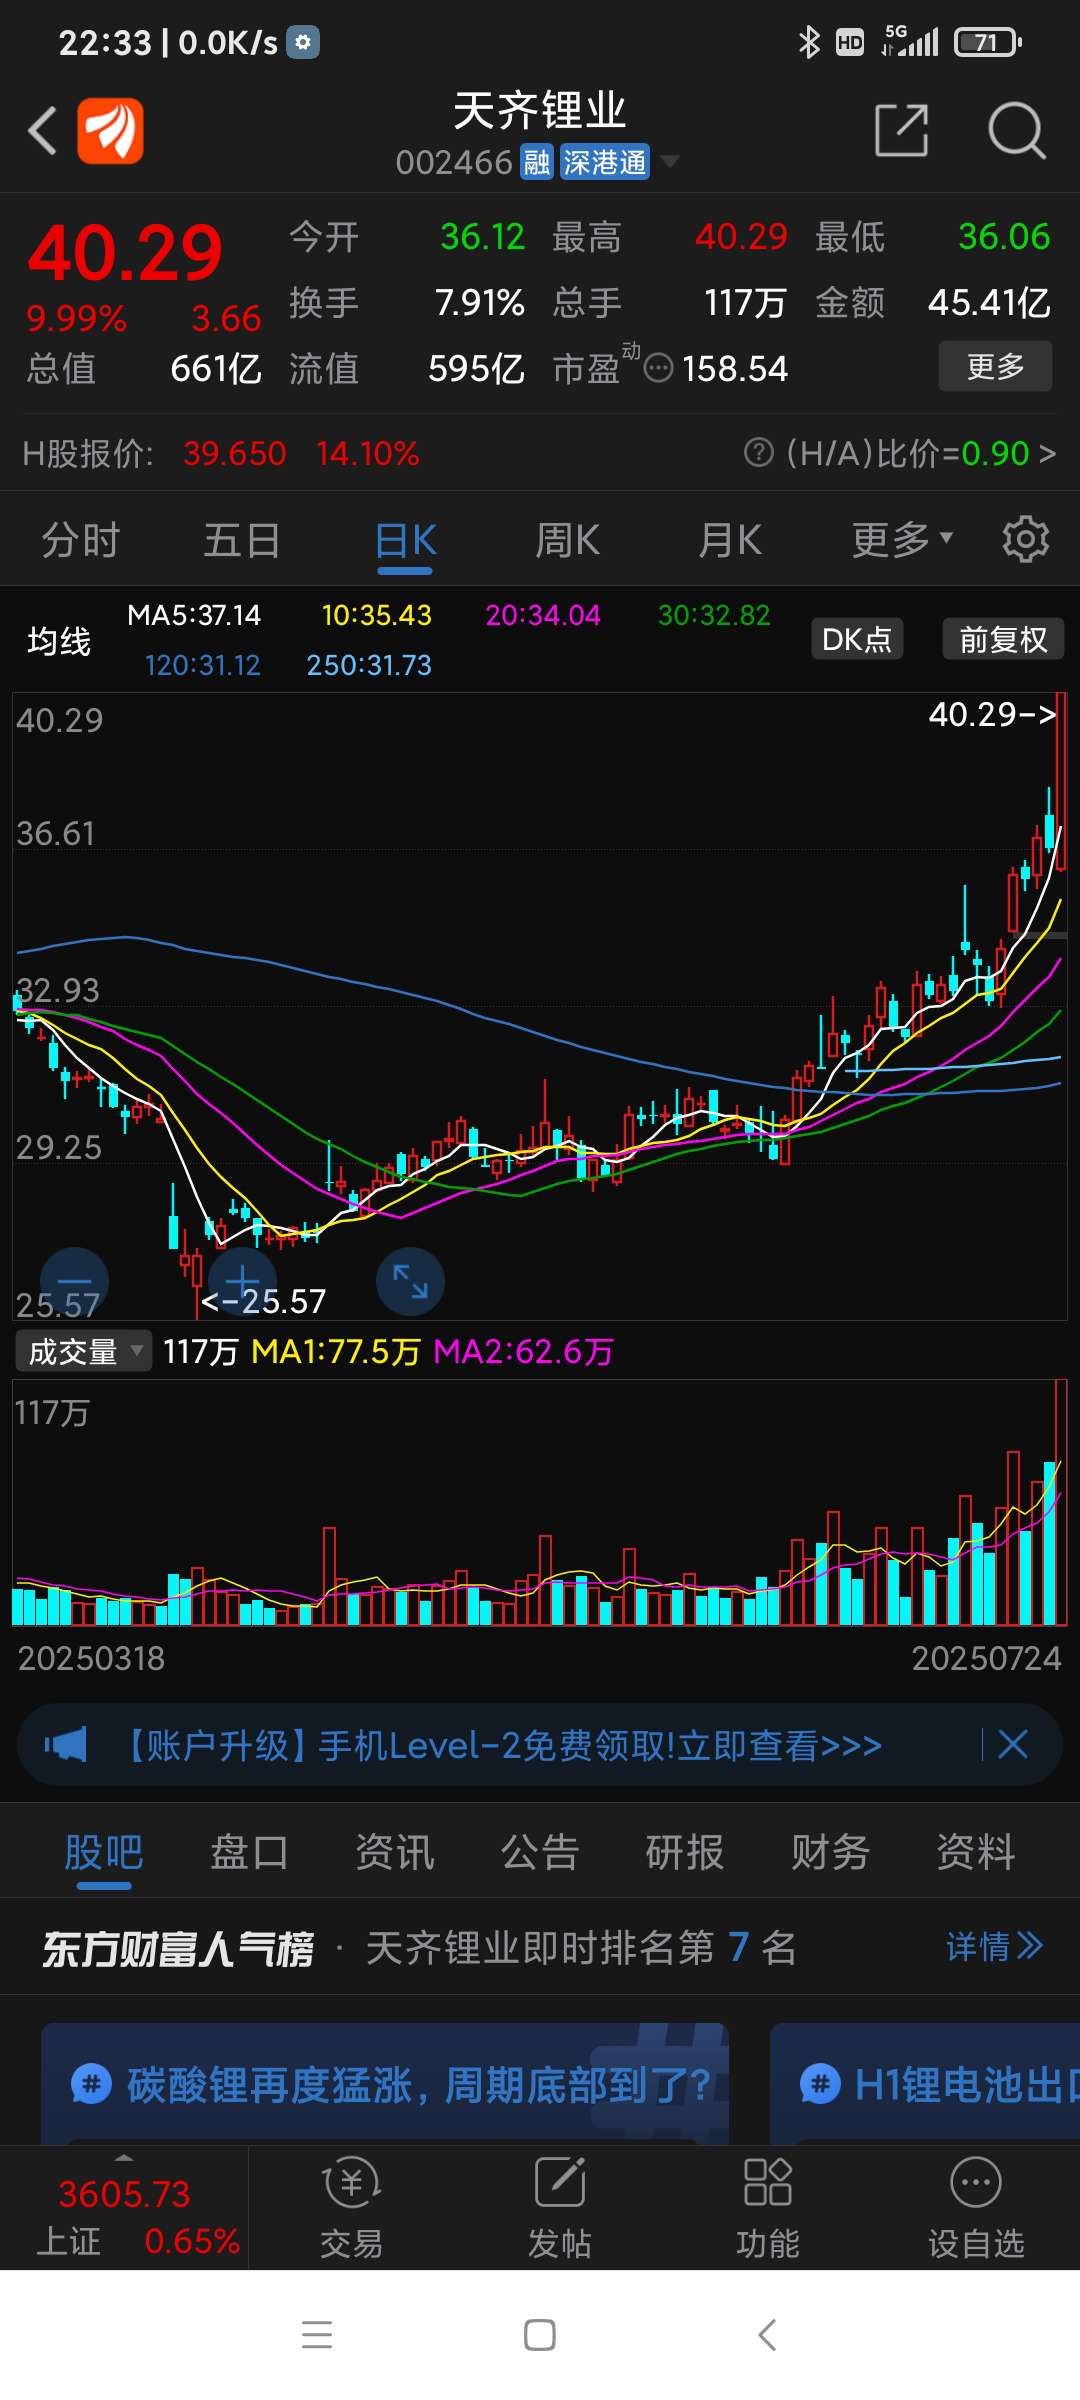Tap the 250:31.73 moving average value
The width and height of the screenshot is (1080, 2400).
coord(369,665)
